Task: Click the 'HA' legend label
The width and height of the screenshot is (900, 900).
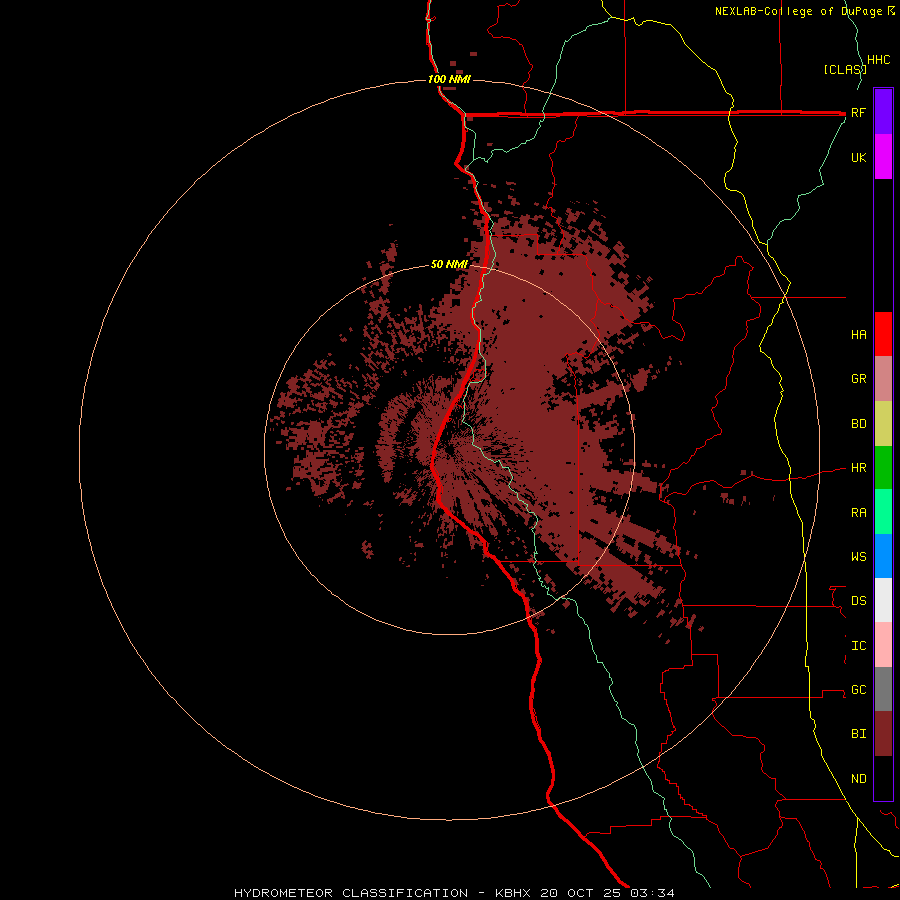Action: [x=858, y=334]
